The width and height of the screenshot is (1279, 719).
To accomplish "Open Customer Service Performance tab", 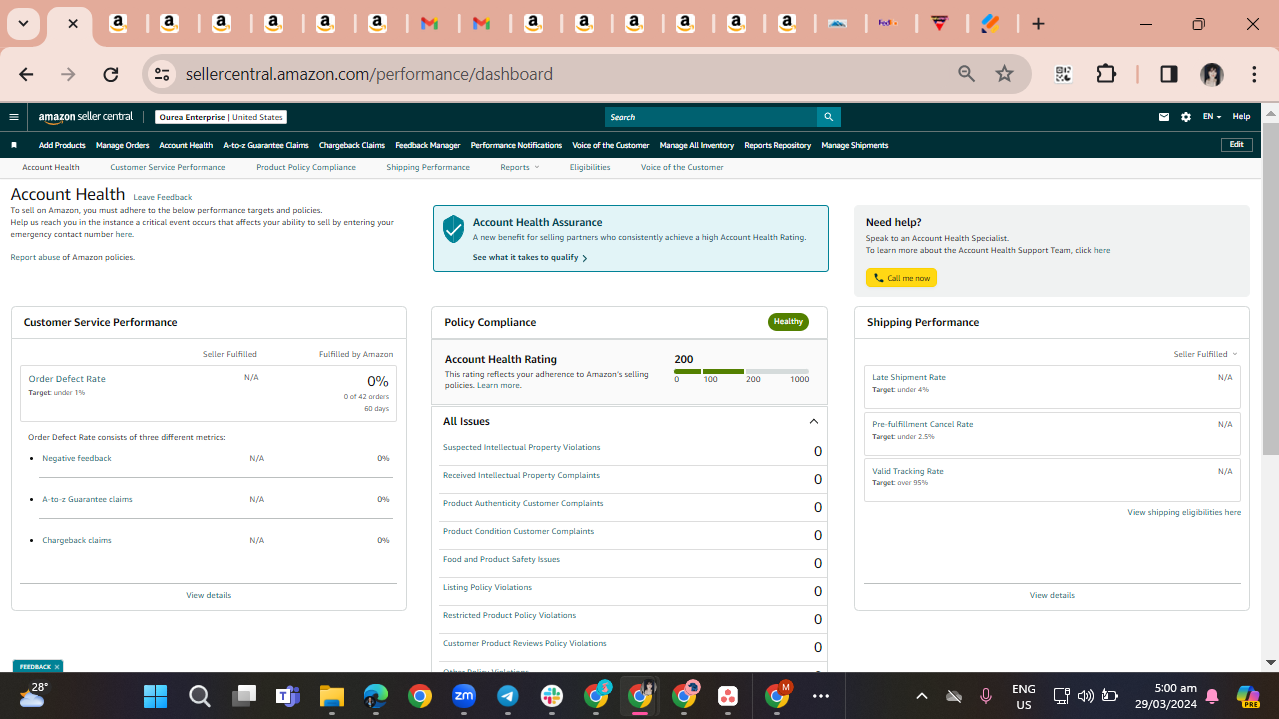I will pyautogui.click(x=168, y=167).
